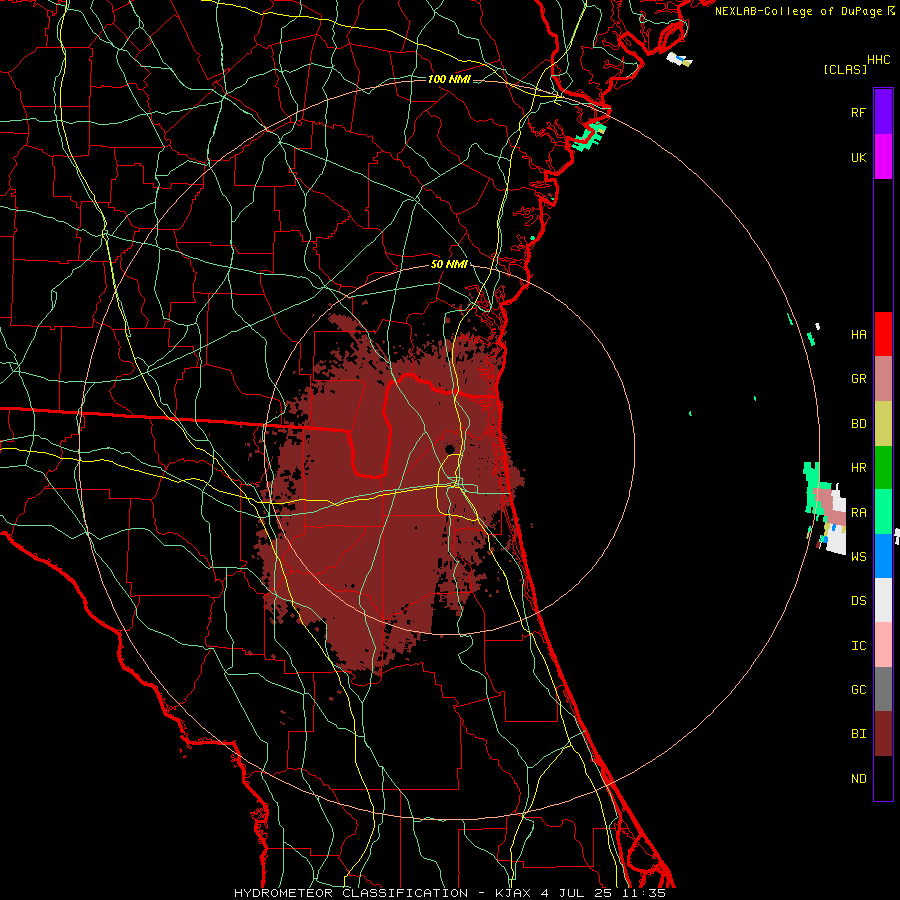Screen dimensions: 900x900
Task: Click the 'HA' legend label
Action: coord(858,334)
